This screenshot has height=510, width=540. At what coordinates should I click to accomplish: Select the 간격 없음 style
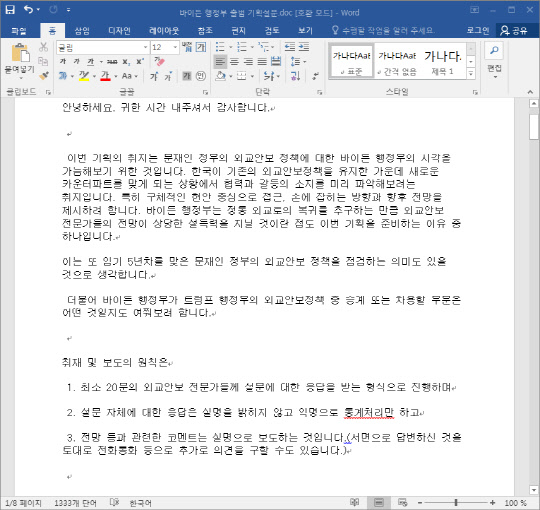[397, 61]
